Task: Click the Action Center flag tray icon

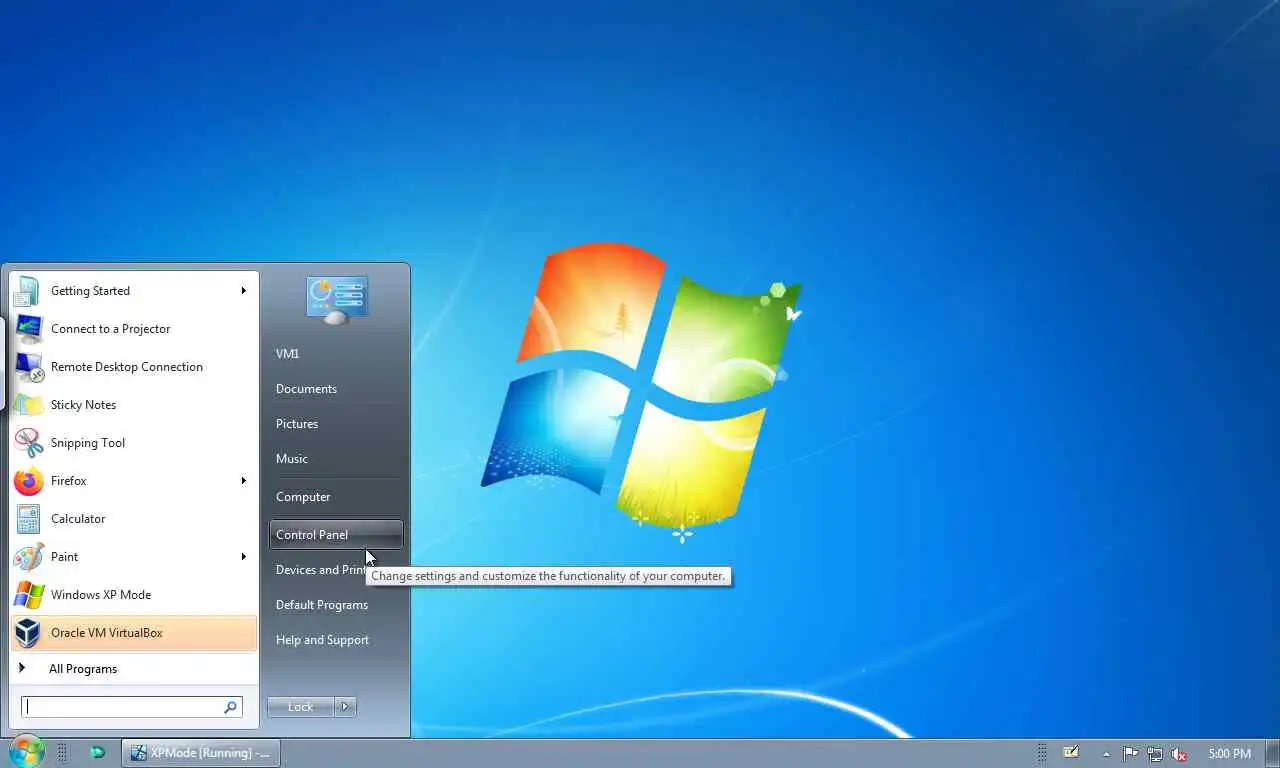Action: click(x=1130, y=754)
